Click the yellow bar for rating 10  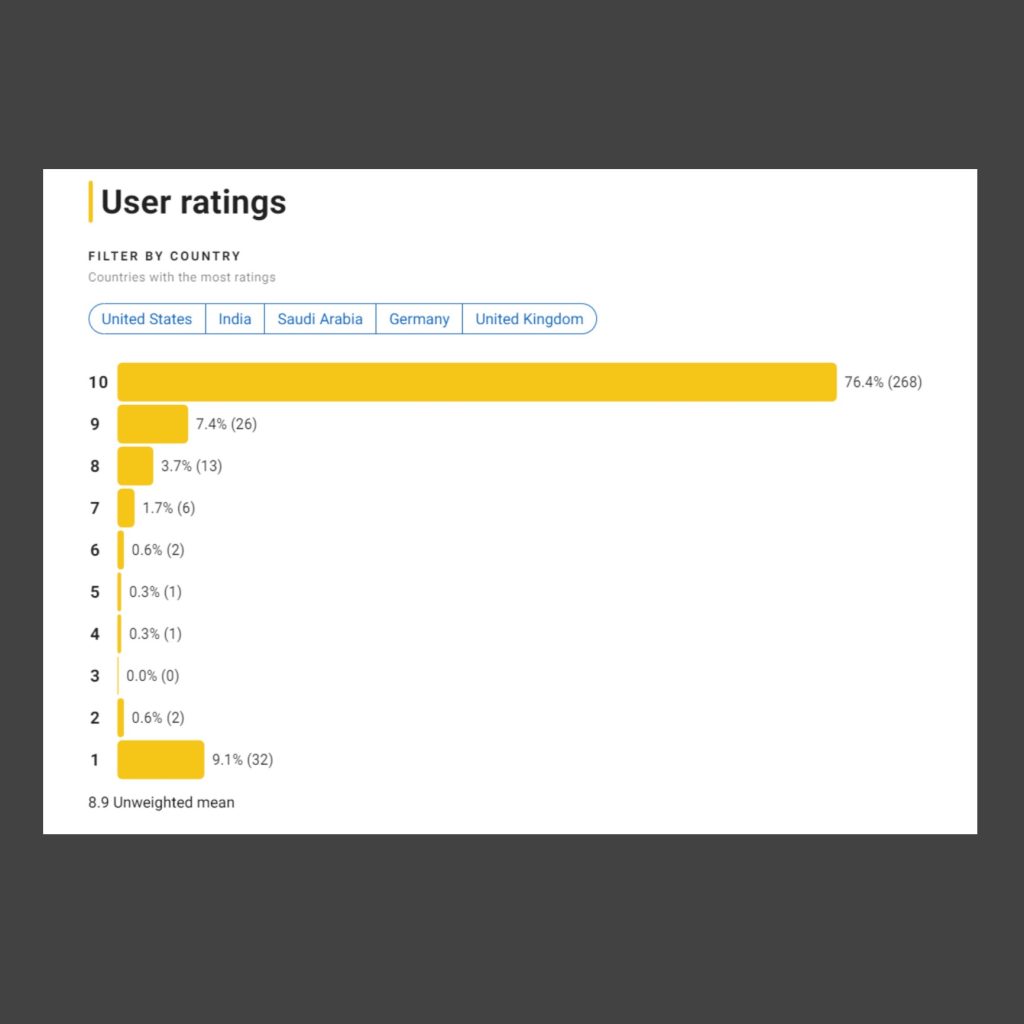tap(476, 382)
